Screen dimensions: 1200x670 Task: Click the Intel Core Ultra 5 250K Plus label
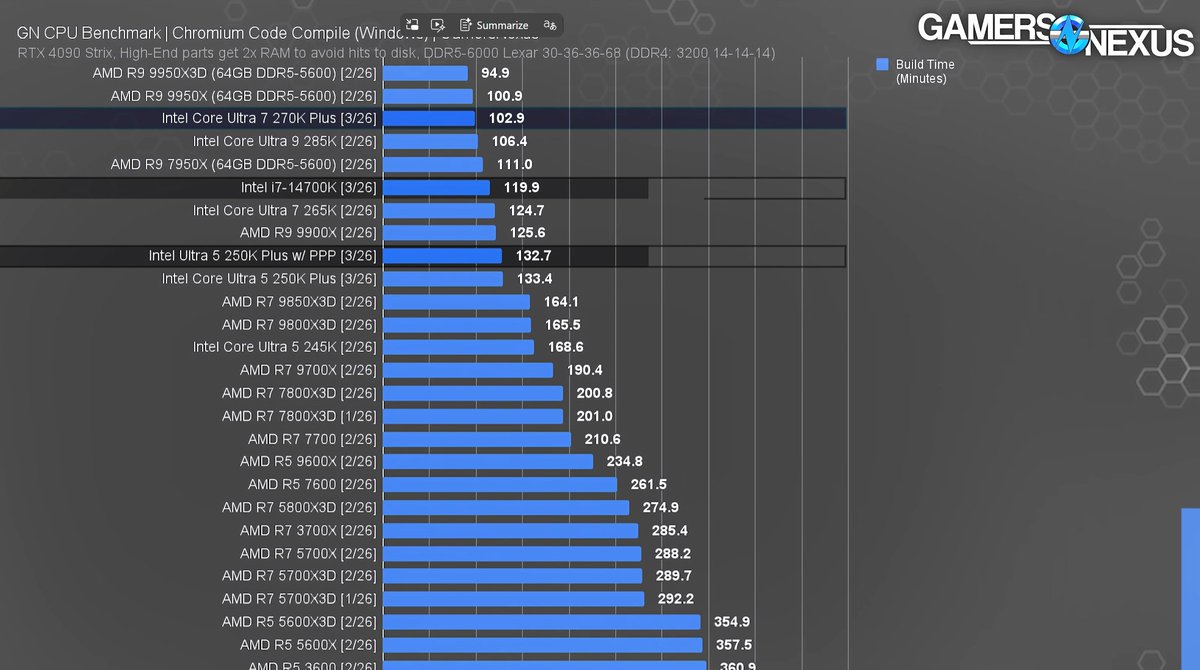[x=269, y=278]
